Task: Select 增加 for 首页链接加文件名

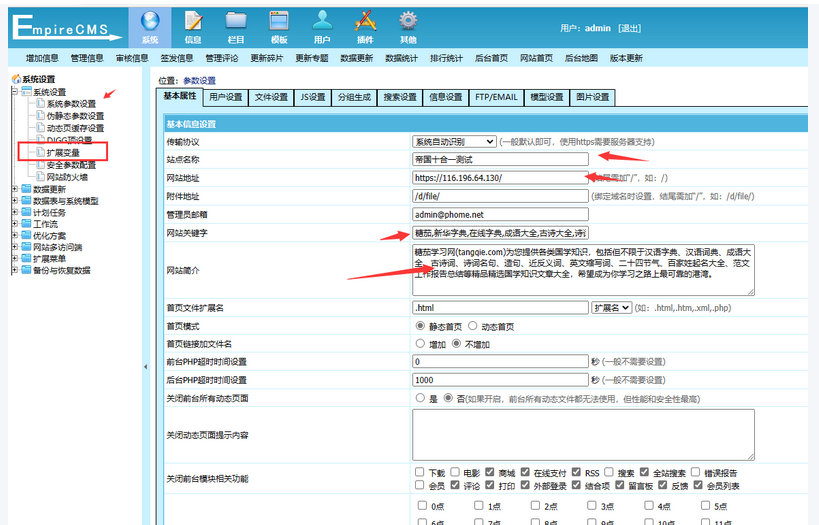Action: click(x=420, y=343)
